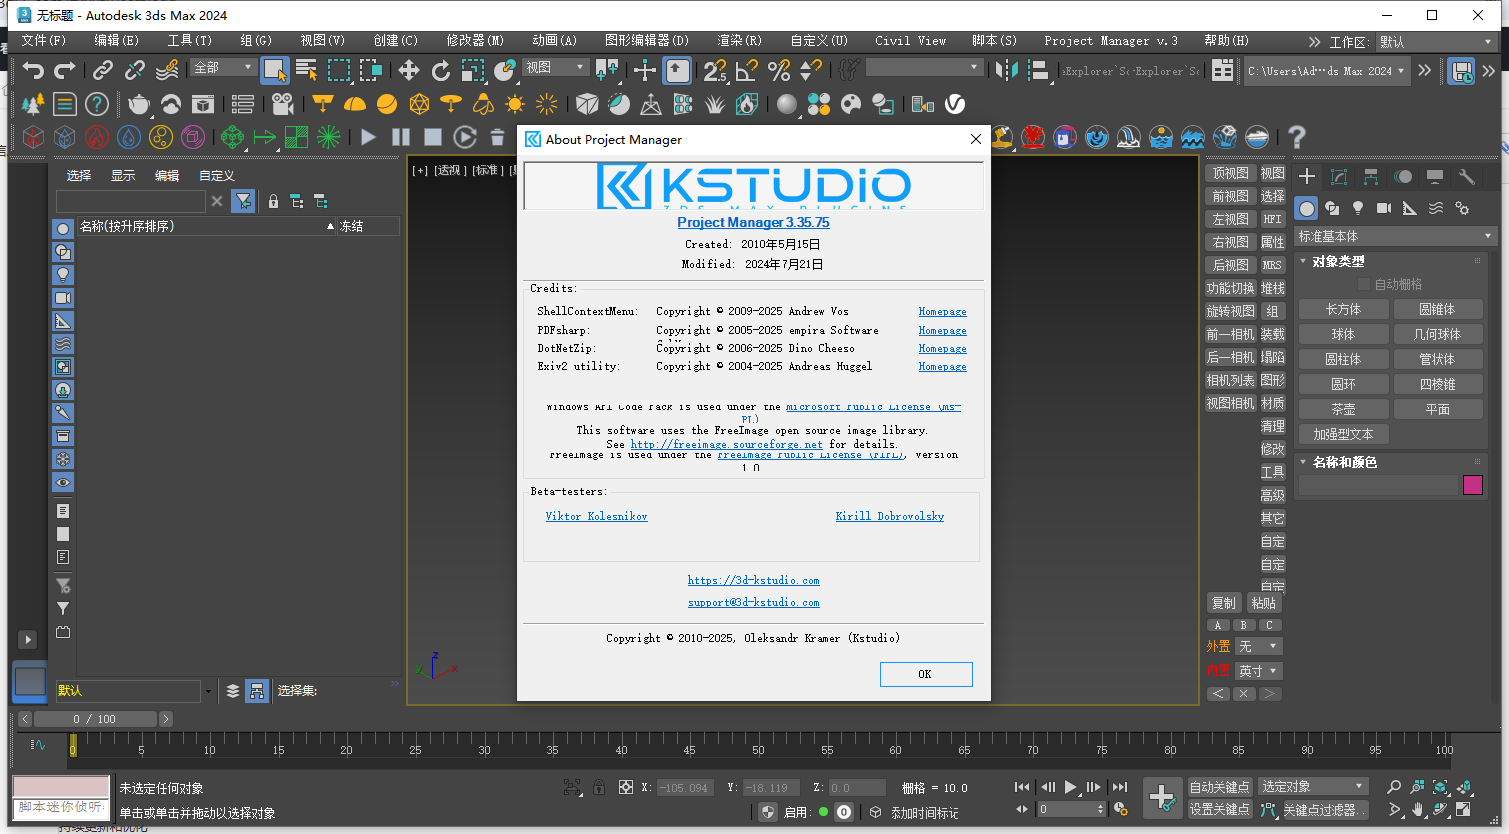Visit the https://3d-kstudio.com link
Image resolution: width=1509 pixels, height=834 pixels.
pos(753,580)
